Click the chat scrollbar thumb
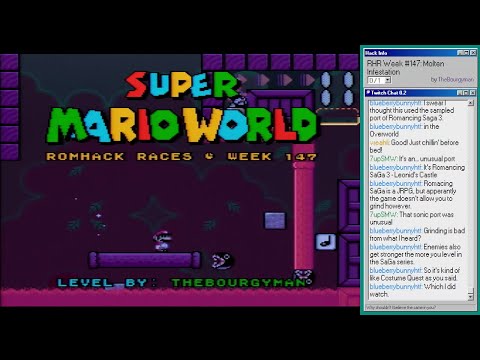The height and width of the screenshot is (360, 480). 471,290
